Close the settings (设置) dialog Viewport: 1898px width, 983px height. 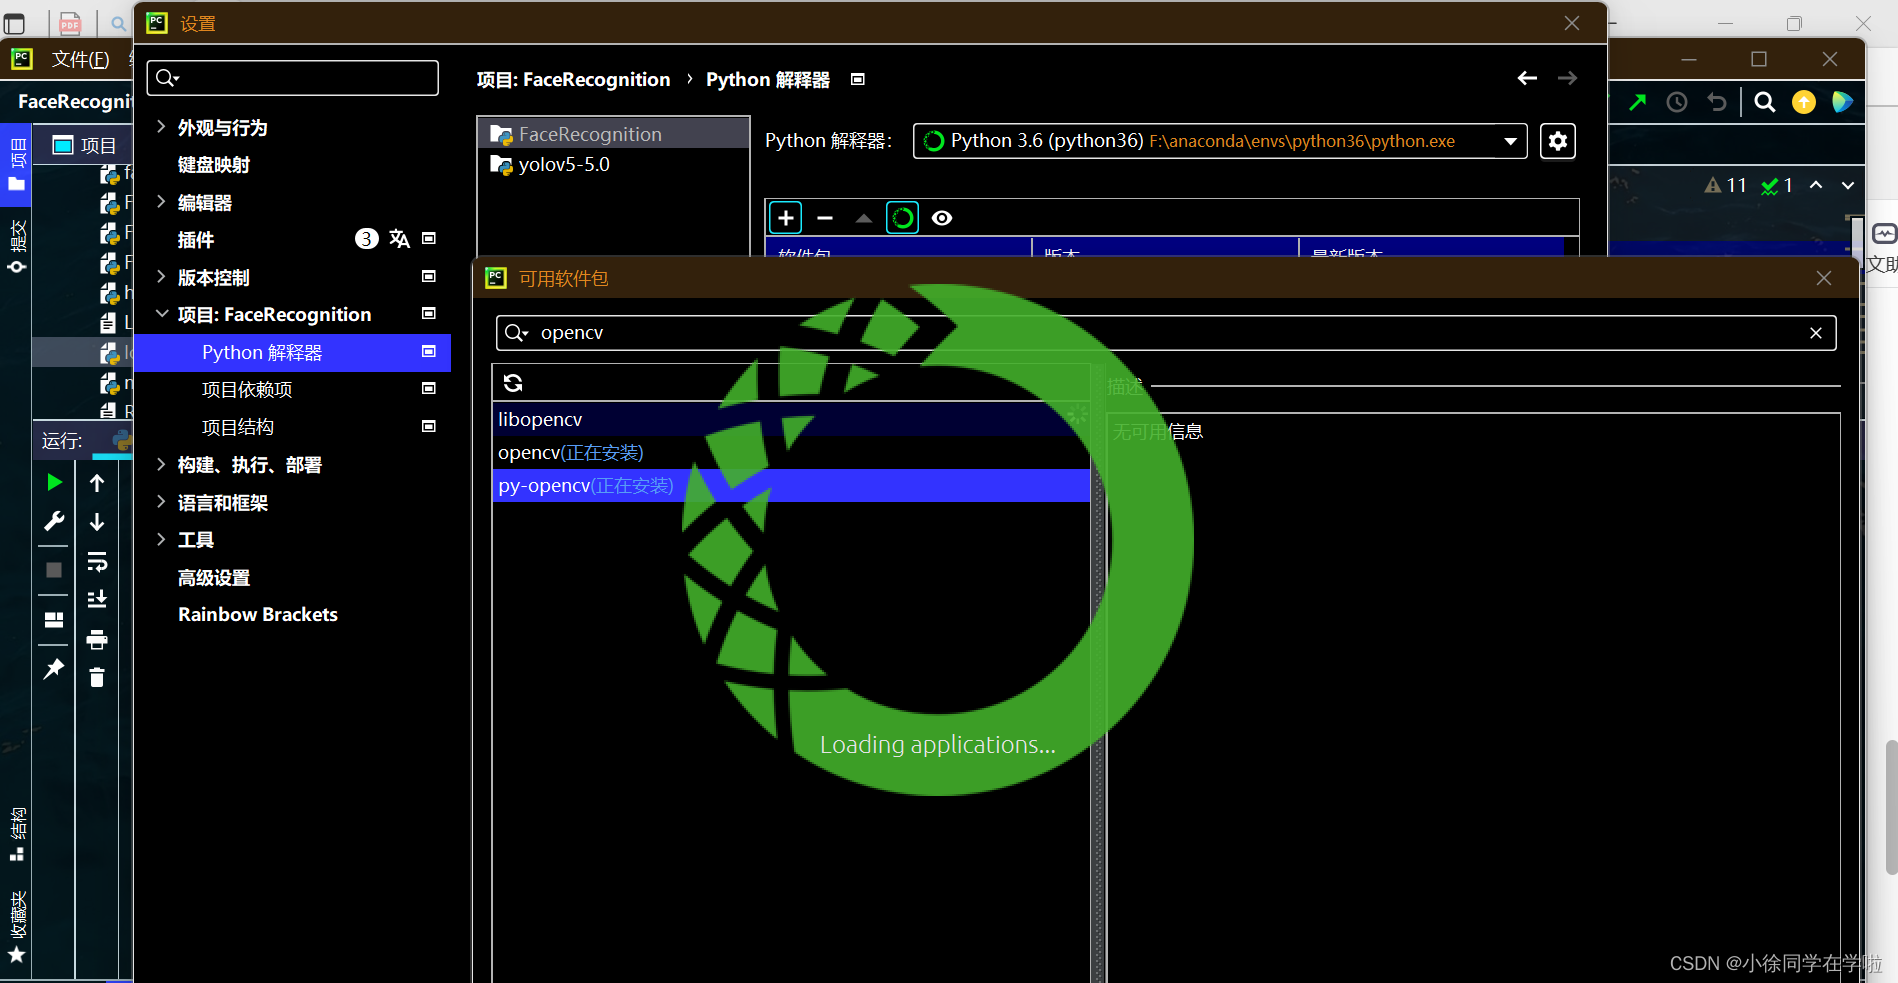tap(1572, 23)
